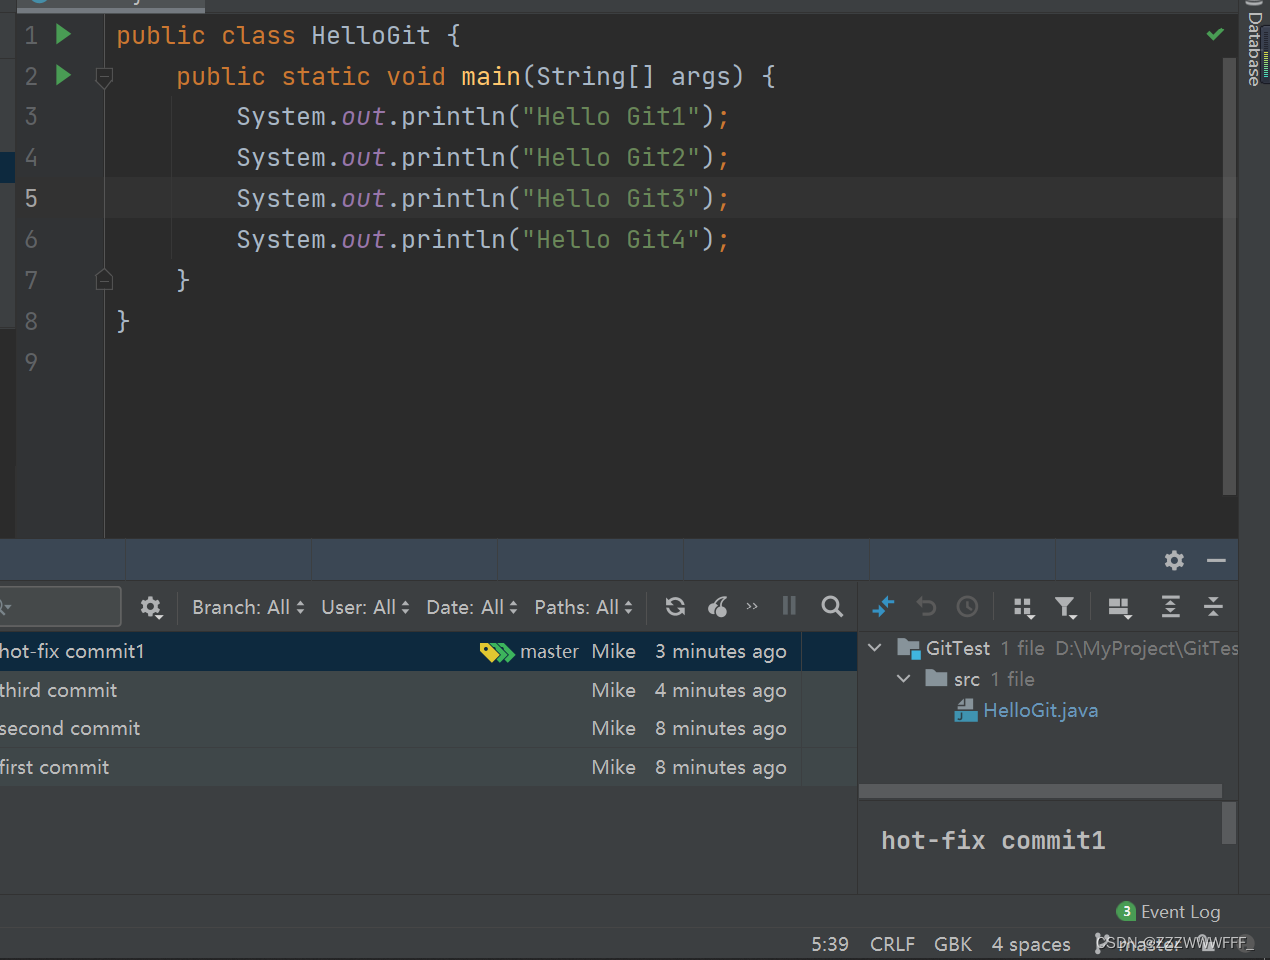The image size is (1270, 960).
Task: Run the main method from the gutter arrow
Action: (64, 75)
